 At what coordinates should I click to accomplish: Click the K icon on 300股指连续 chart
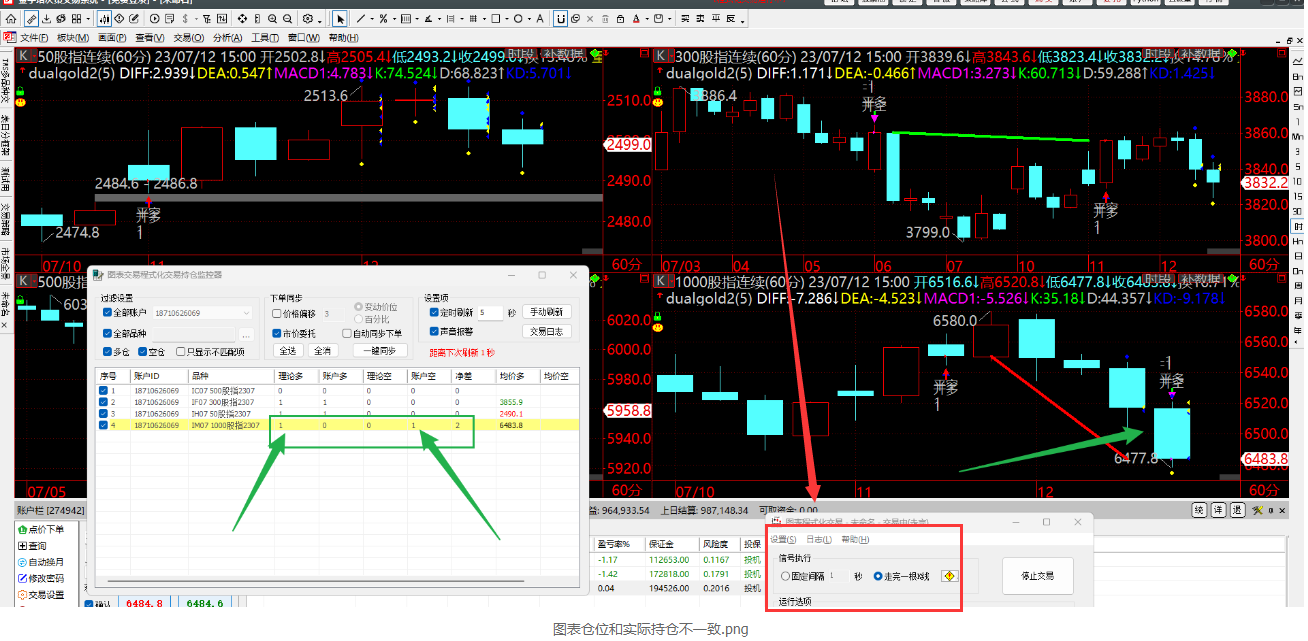pyautogui.click(x=661, y=56)
